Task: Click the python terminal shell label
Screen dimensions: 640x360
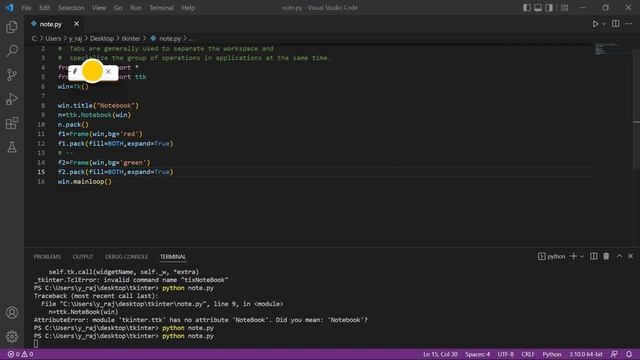Action: [552, 256]
